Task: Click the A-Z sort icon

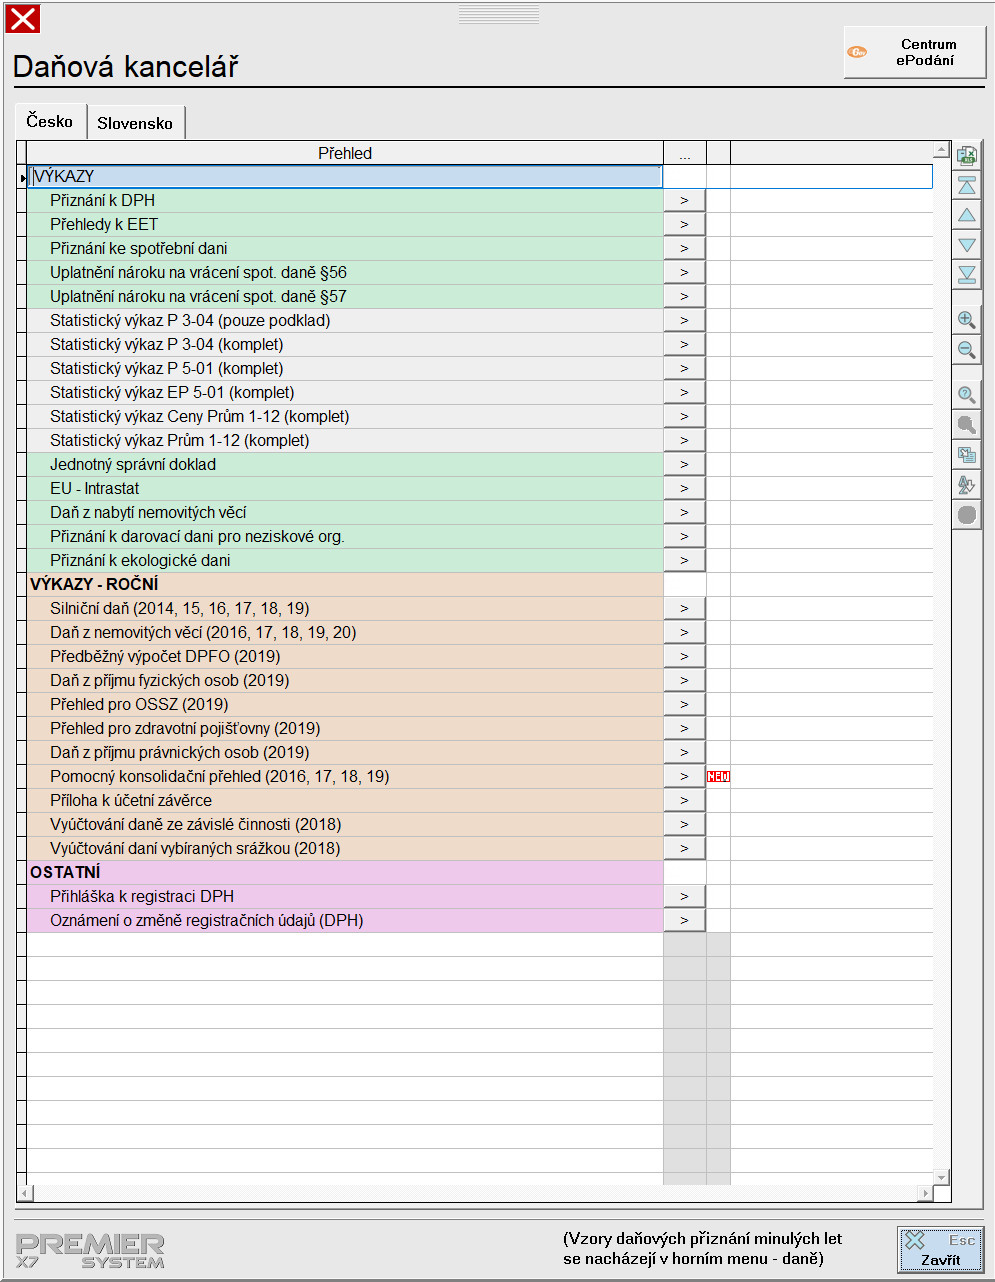Action: tap(966, 485)
